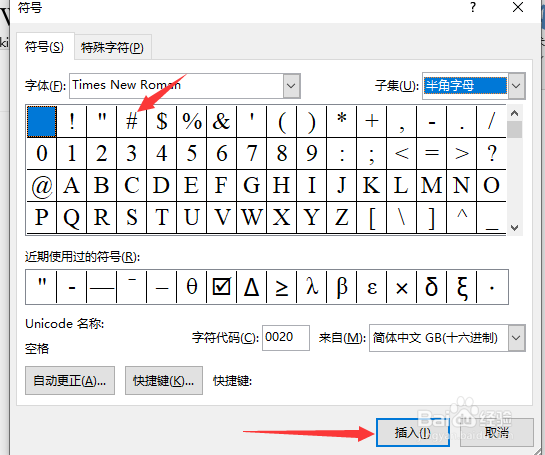Select the percent sign symbol
545x455 pixels.
click(192, 122)
